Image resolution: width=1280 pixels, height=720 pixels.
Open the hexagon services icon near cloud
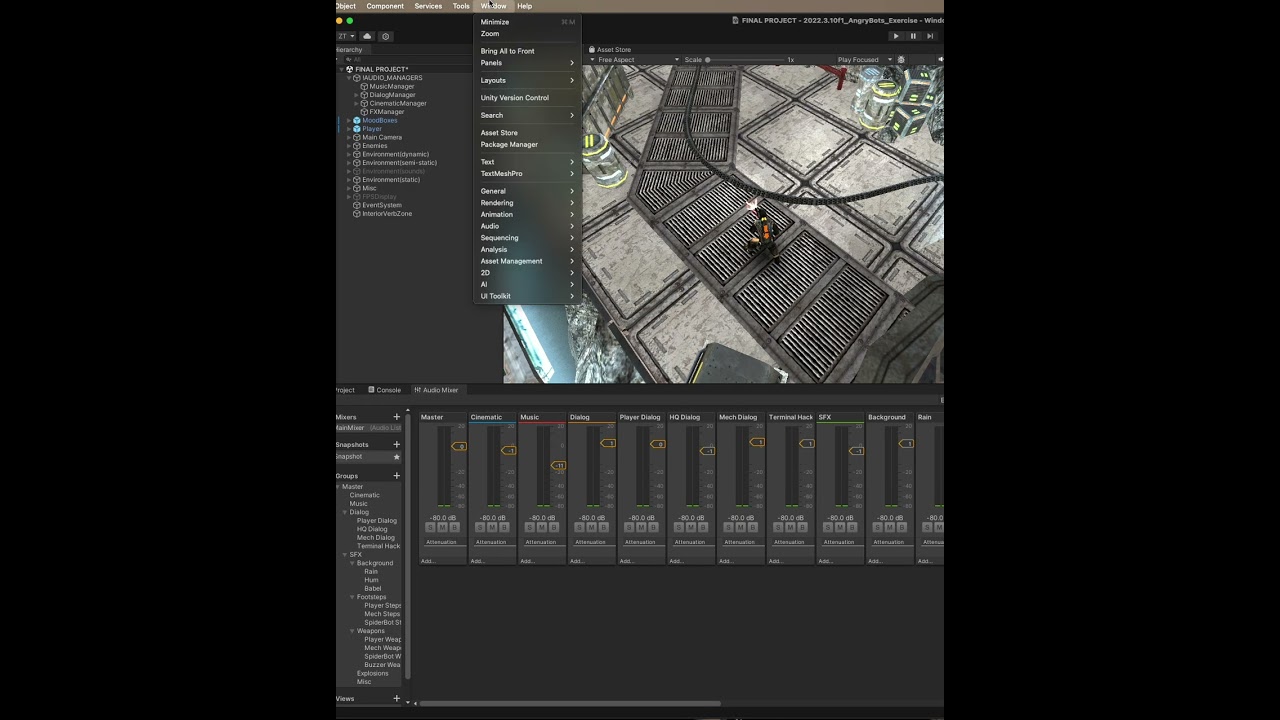click(385, 36)
